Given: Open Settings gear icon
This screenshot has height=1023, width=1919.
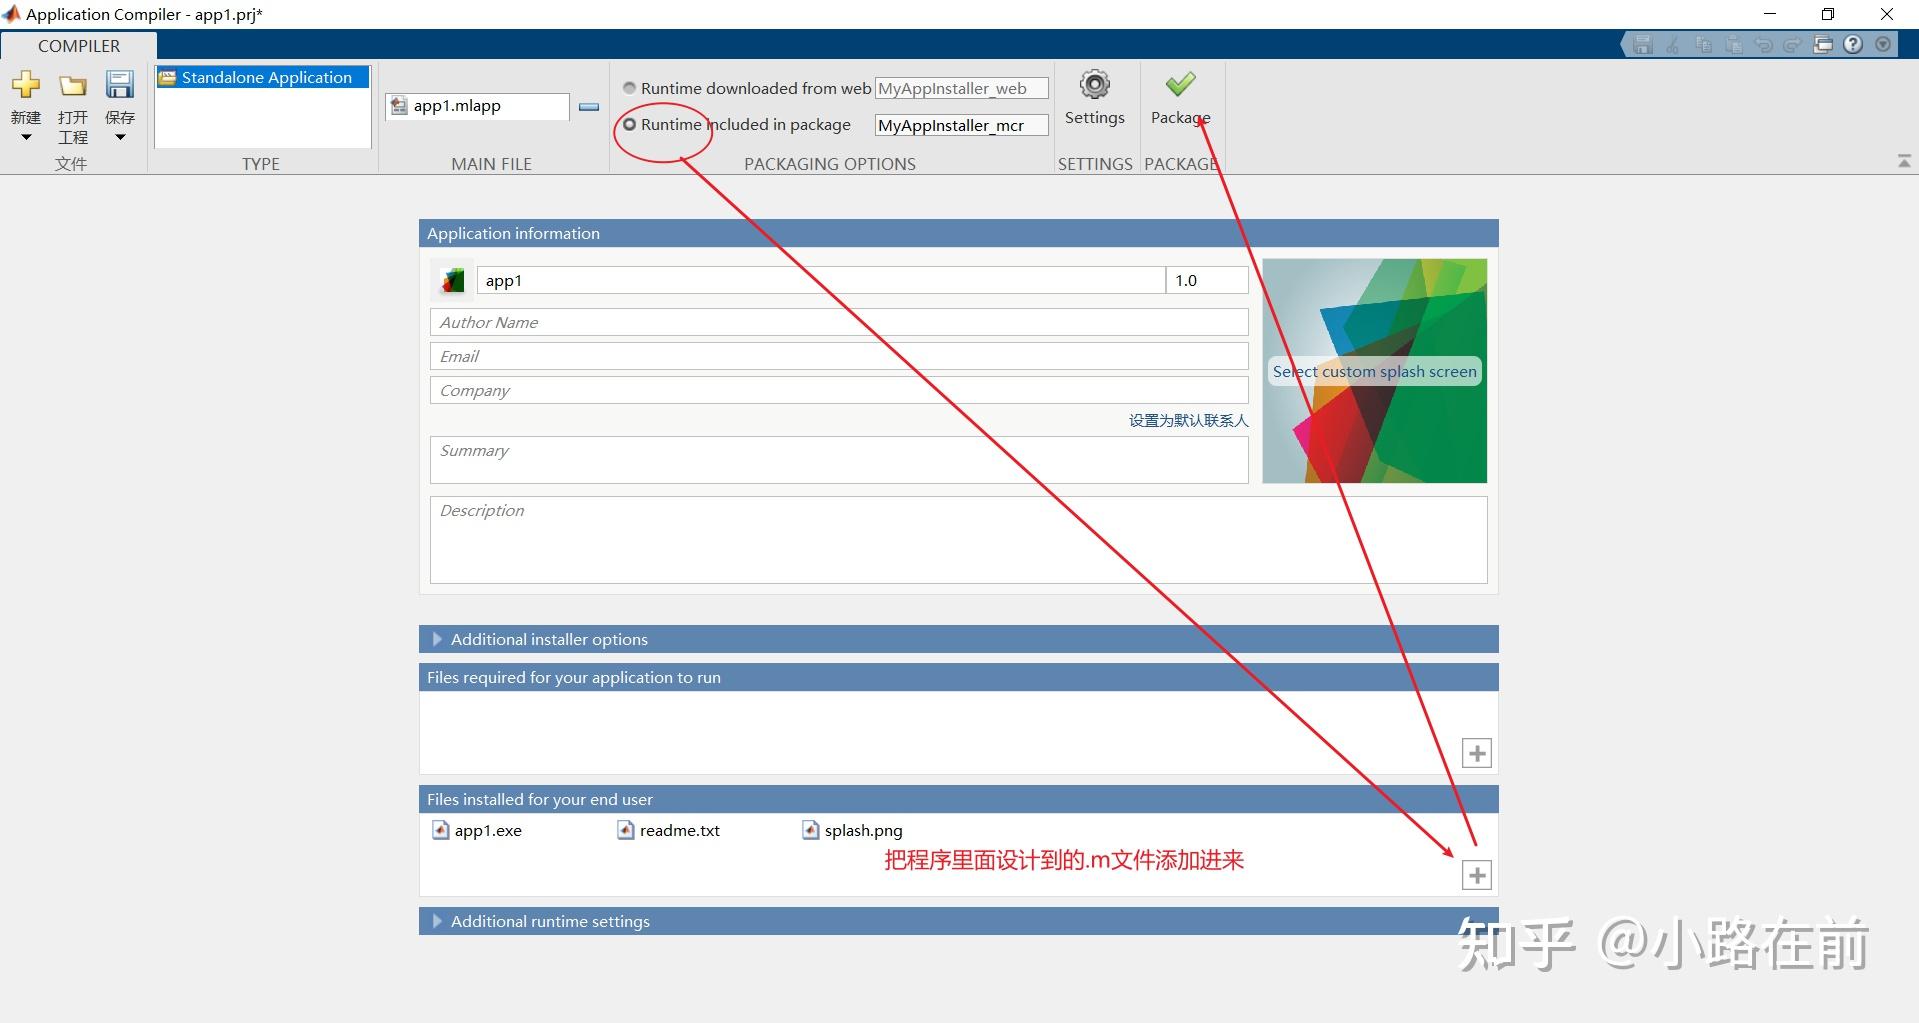Looking at the screenshot, I should tap(1095, 85).
